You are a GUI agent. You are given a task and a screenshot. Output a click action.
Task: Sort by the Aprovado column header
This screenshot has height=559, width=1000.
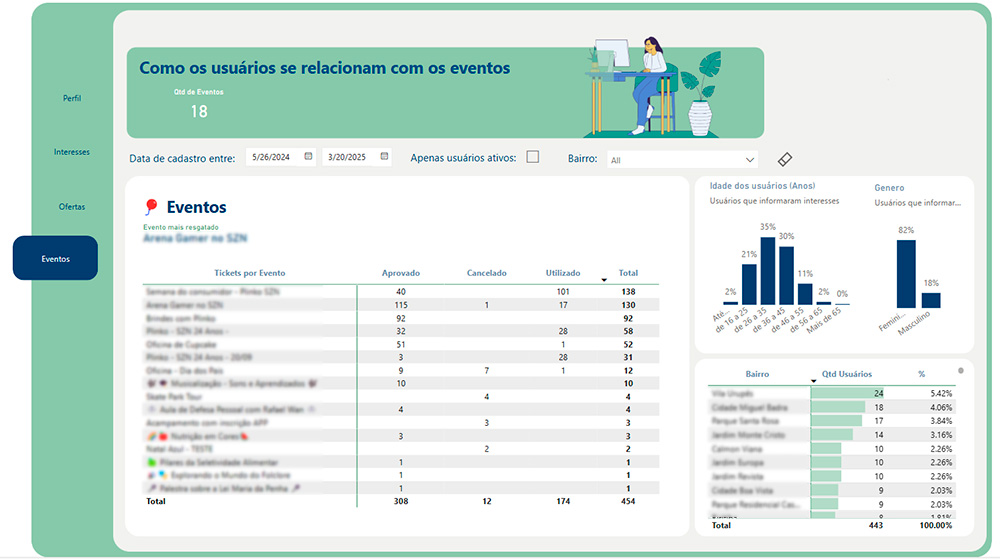(401, 273)
